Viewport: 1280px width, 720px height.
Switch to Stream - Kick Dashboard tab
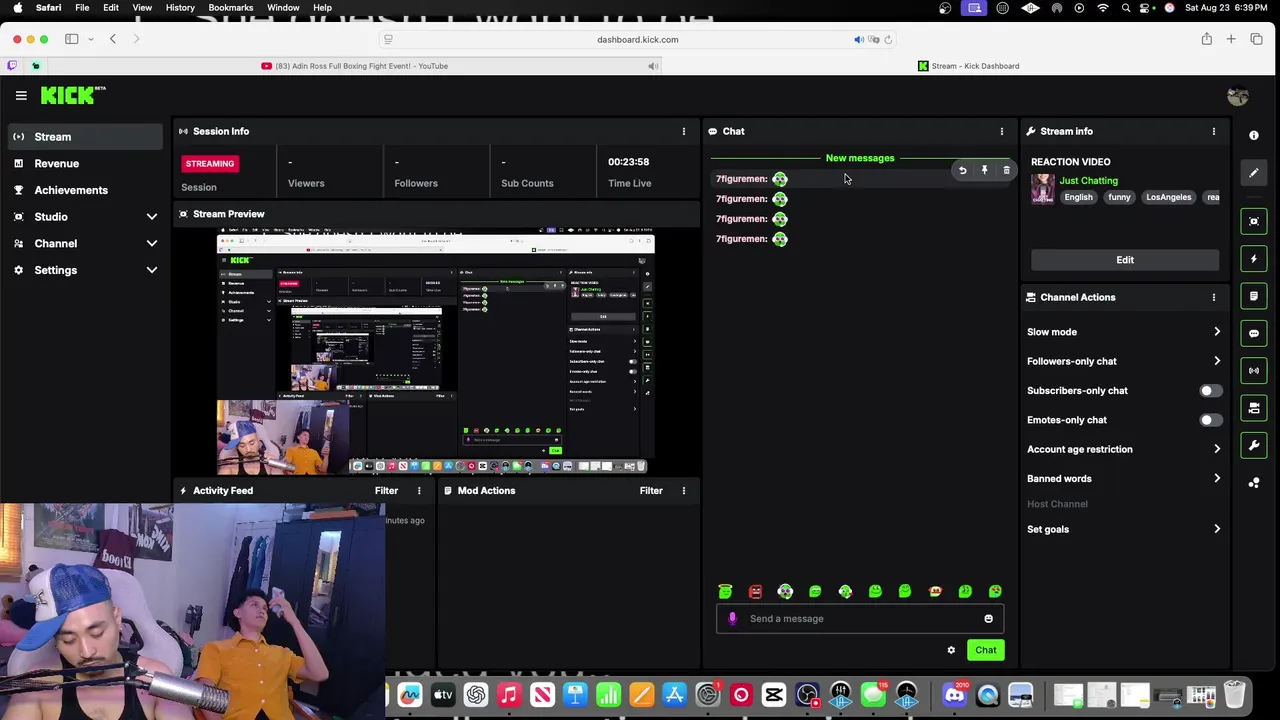(968, 66)
